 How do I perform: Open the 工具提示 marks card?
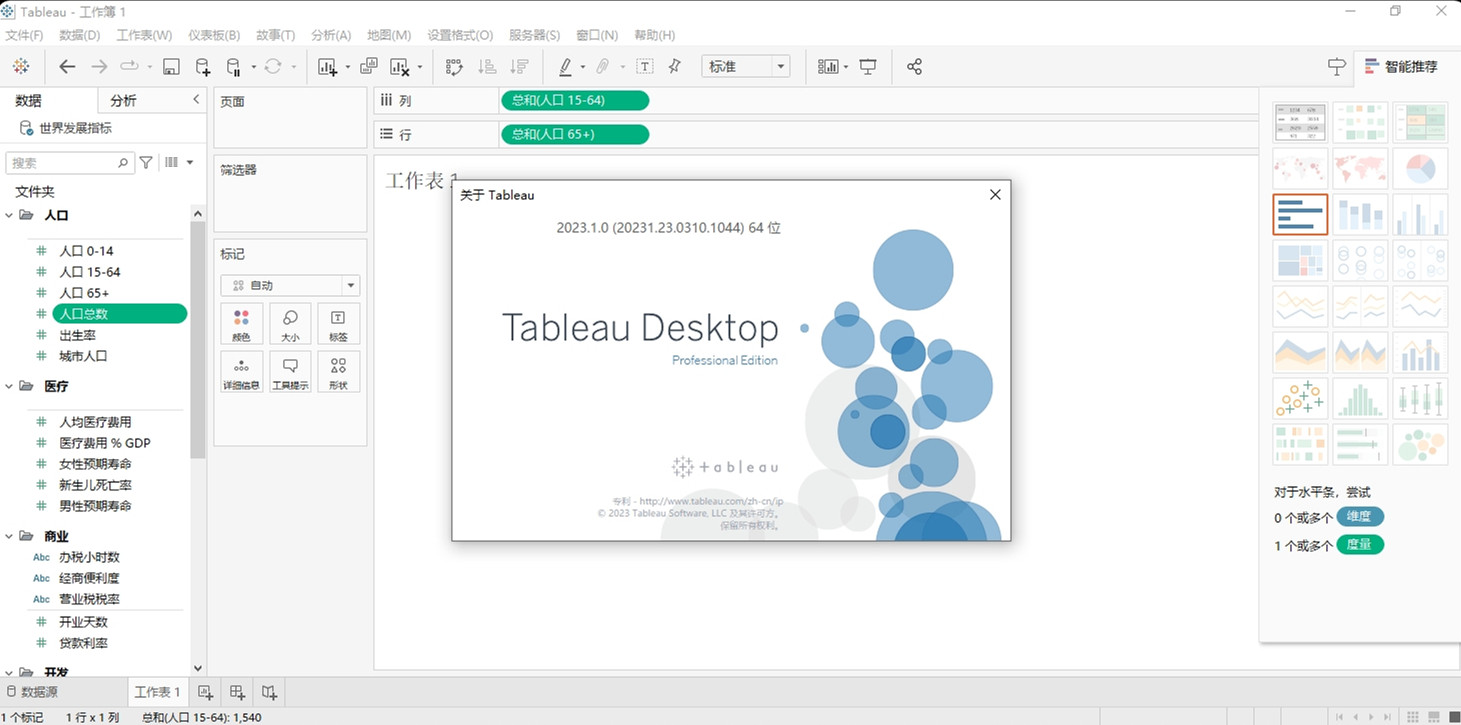pyautogui.click(x=290, y=372)
